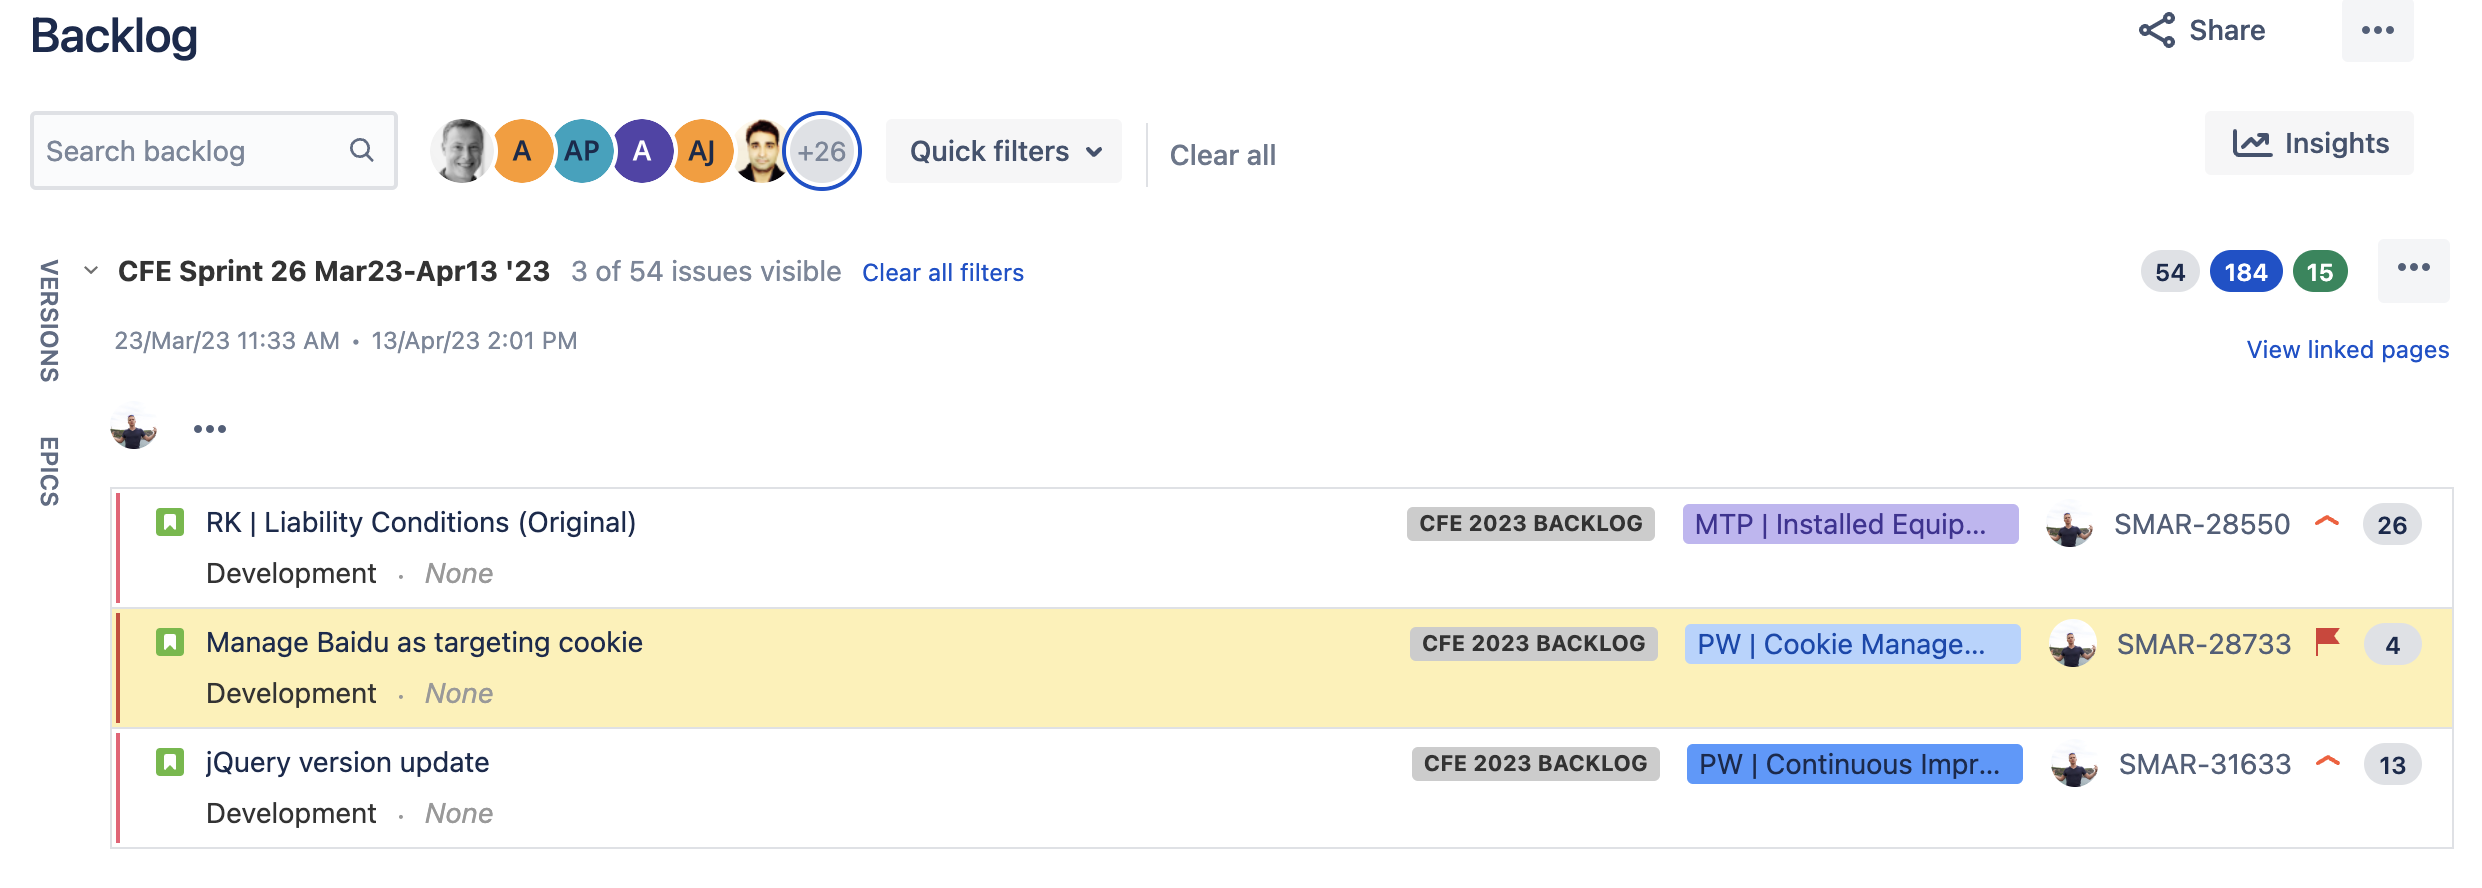Click the story icon of jQuery version update
Viewport: 2482px width, 888px height.
click(x=170, y=763)
